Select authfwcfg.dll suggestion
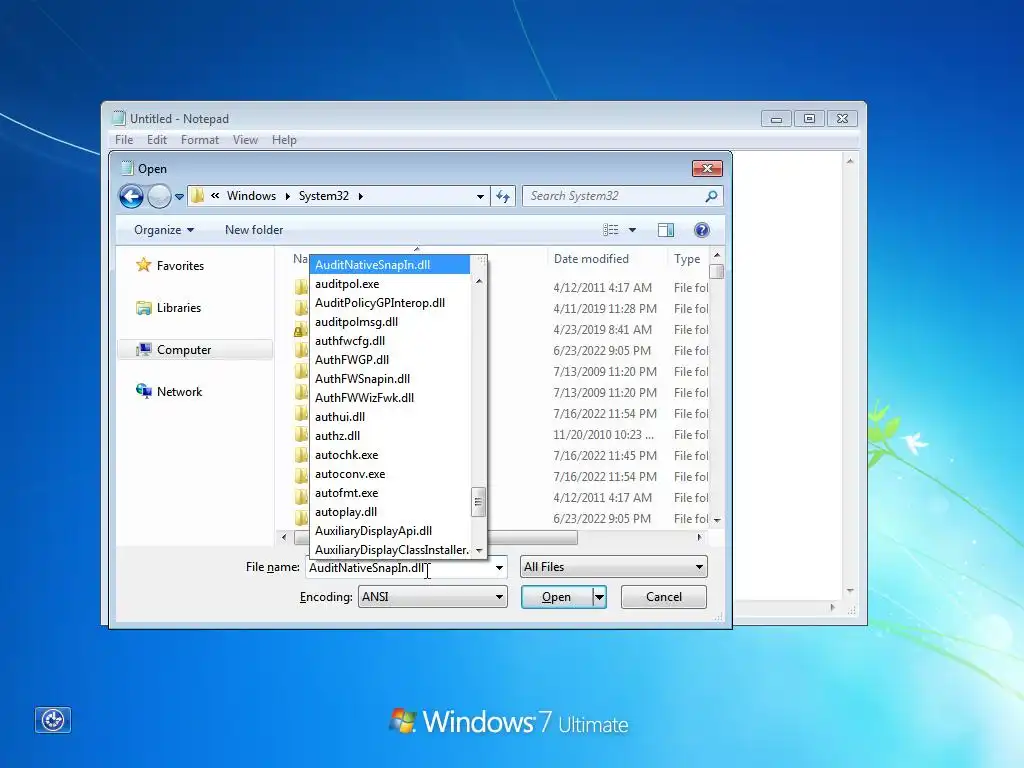The image size is (1024, 768). (x=390, y=340)
